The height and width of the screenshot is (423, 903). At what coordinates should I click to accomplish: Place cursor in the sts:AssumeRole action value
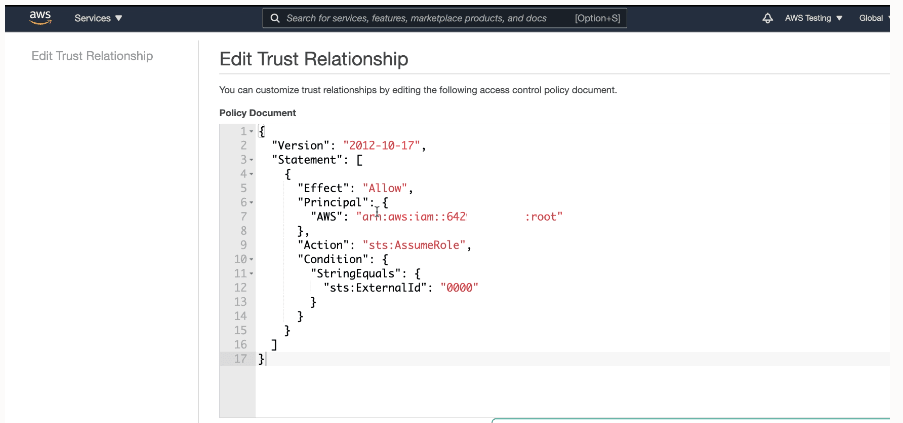(425, 245)
